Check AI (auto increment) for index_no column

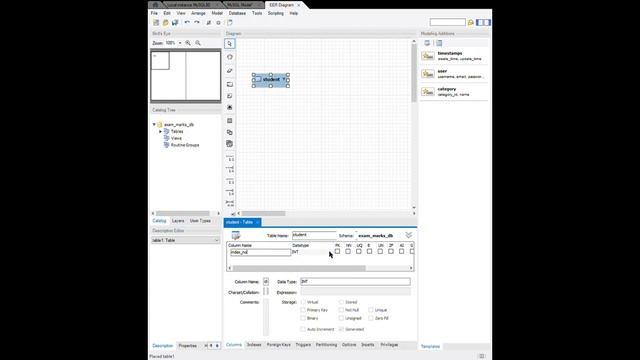401,251
